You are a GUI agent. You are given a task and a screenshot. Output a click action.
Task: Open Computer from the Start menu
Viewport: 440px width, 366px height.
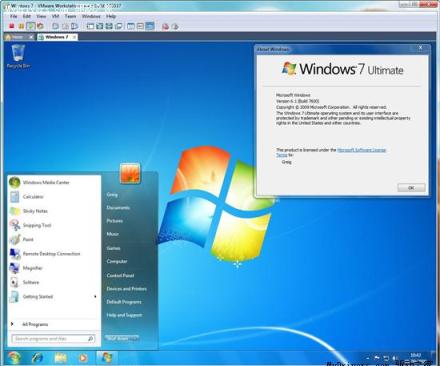[117, 261]
